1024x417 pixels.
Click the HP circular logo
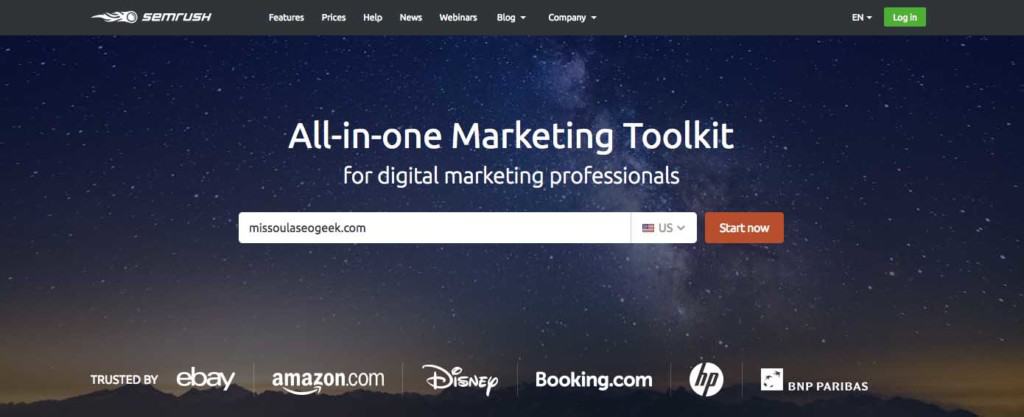pos(706,379)
